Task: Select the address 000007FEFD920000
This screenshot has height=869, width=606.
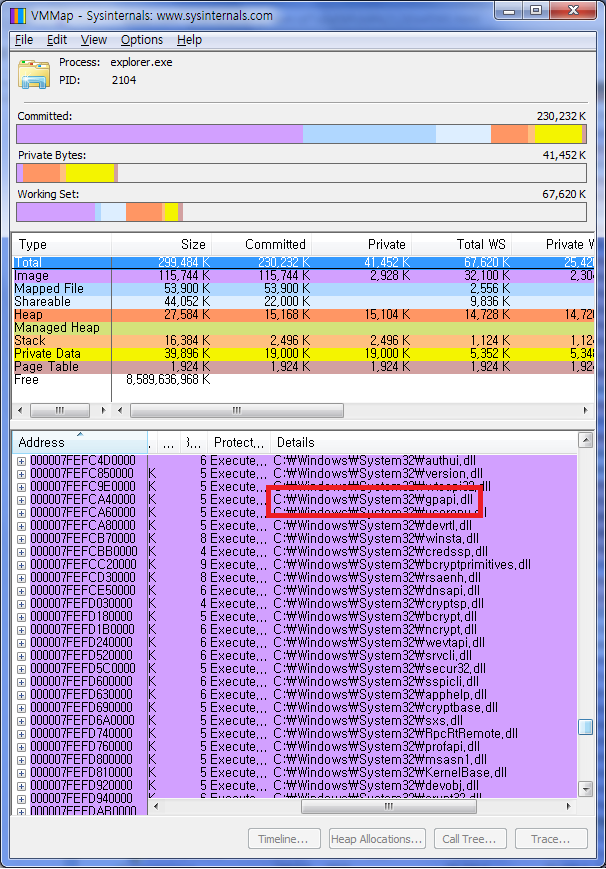Action: click(81, 786)
